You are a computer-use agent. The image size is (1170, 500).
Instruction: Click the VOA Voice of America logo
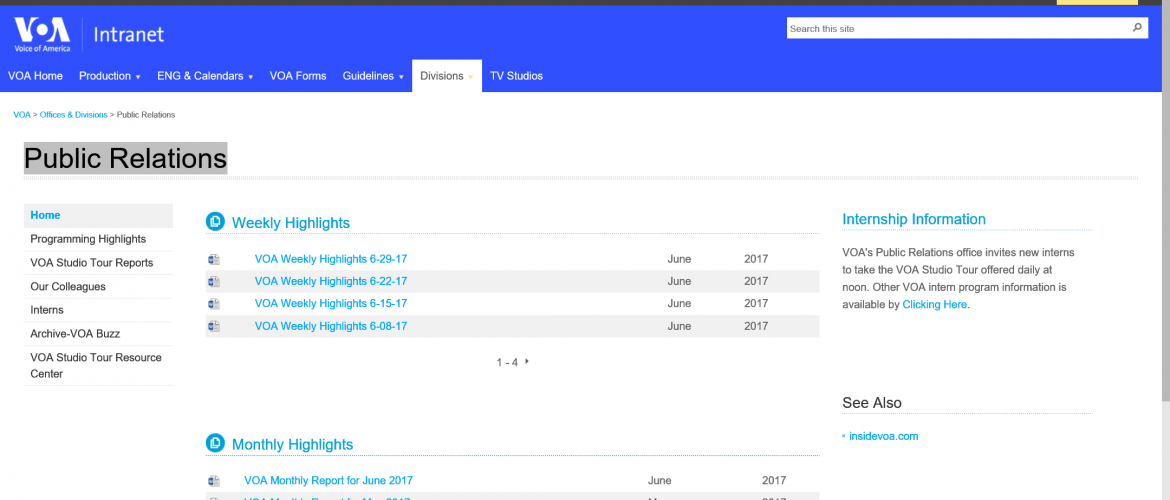pos(43,34)
